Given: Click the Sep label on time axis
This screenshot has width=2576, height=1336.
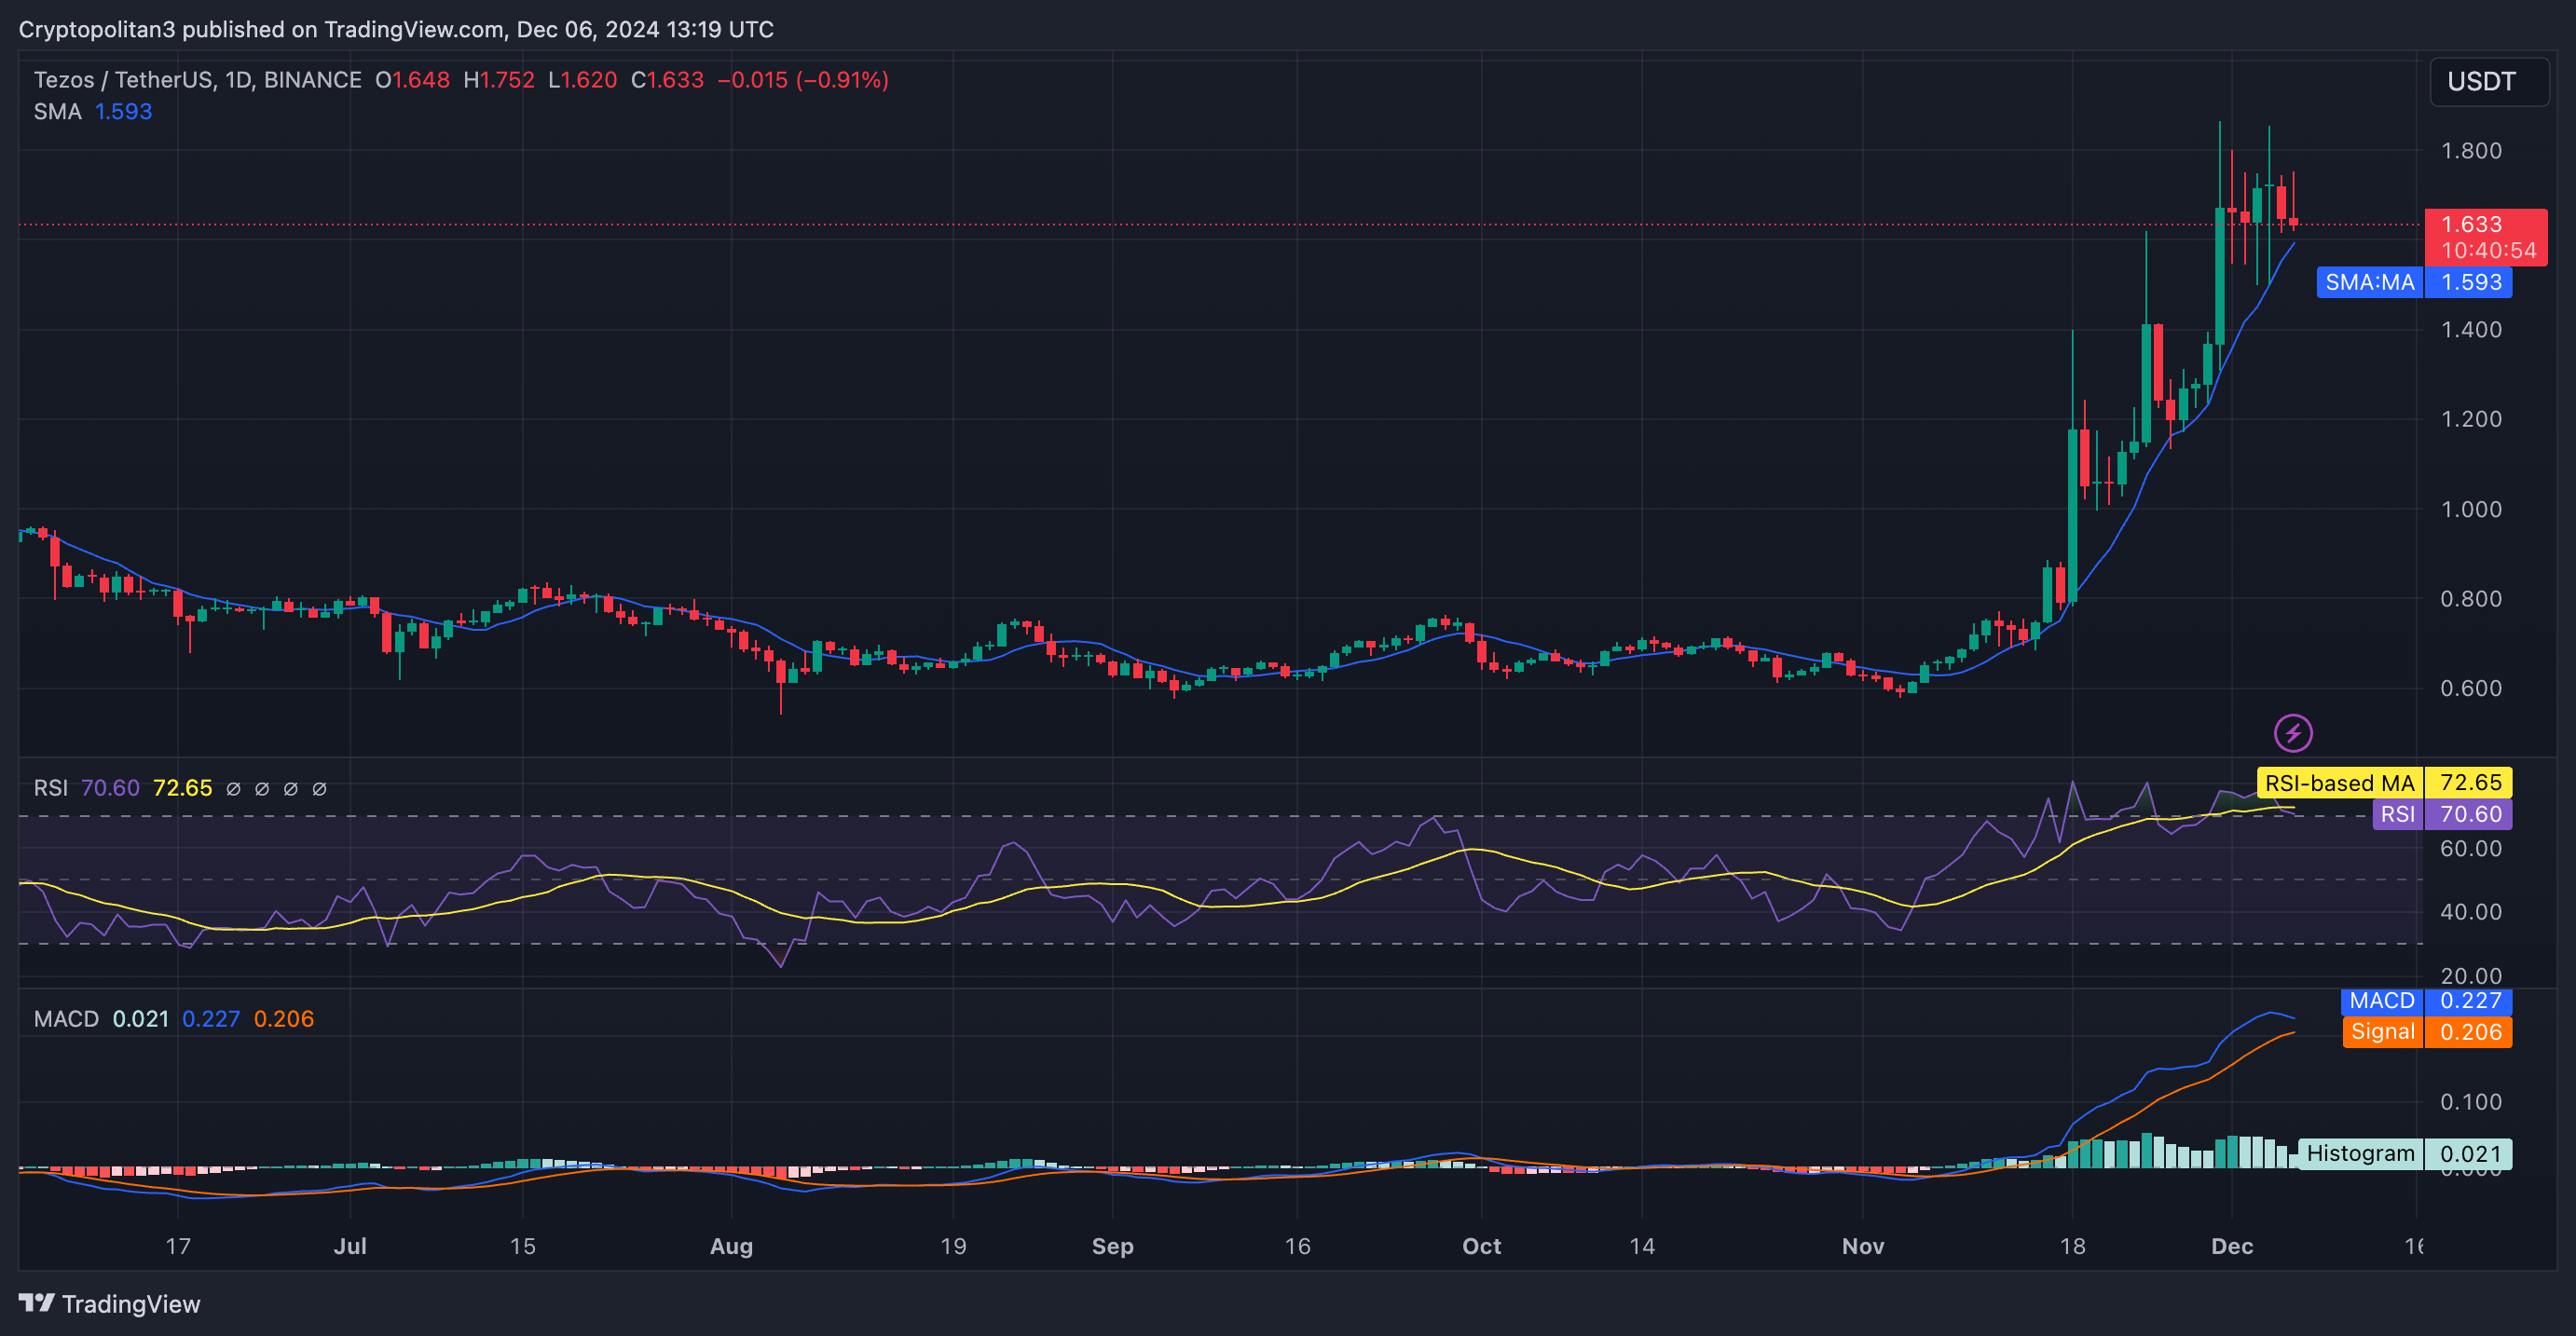Looking at the screenshot, I should click(1112, 1247).
